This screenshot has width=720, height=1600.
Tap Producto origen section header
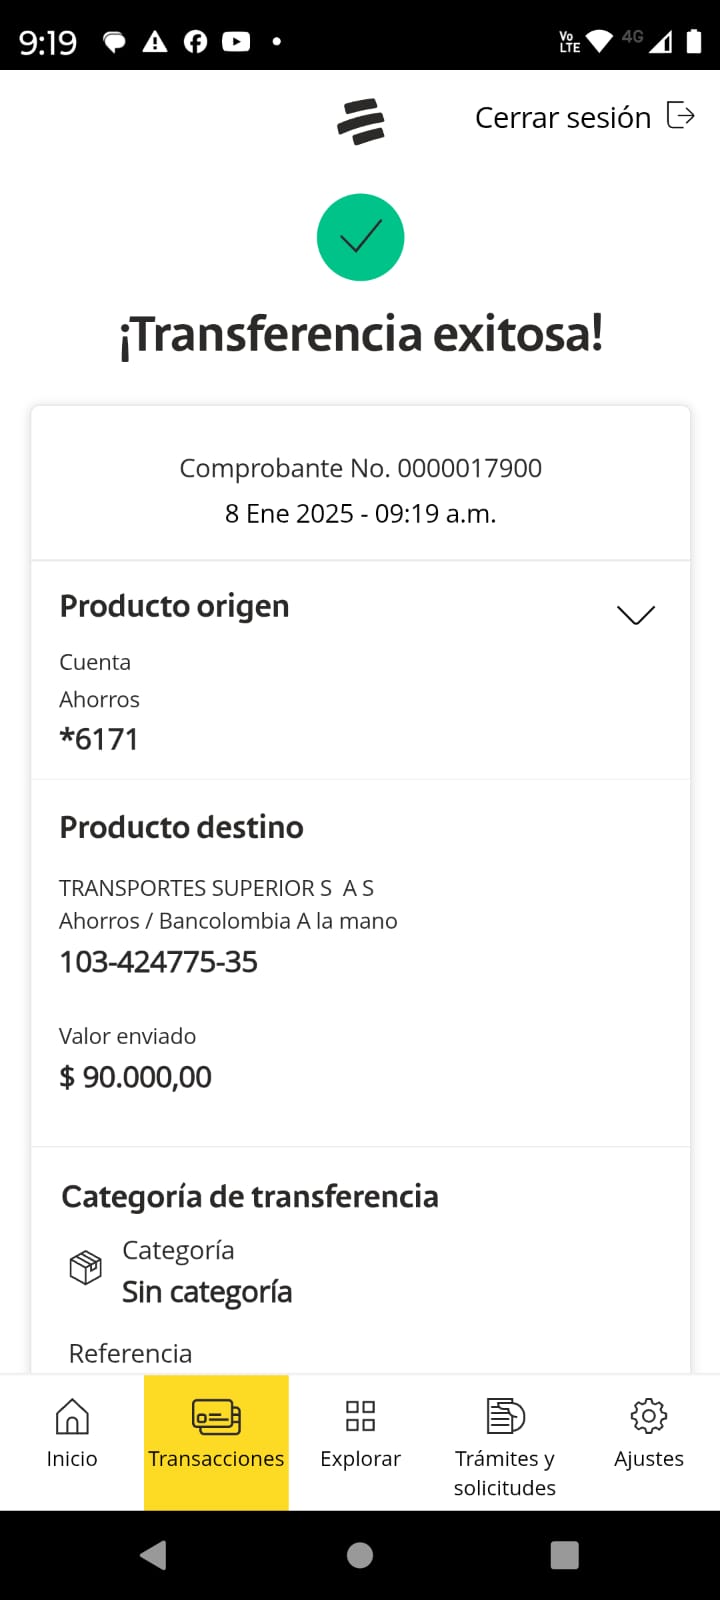175,606
